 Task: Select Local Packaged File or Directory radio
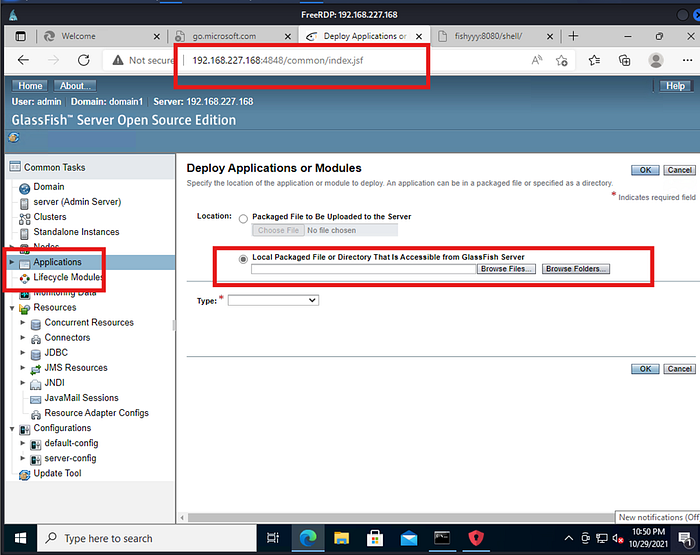[243, 259]
